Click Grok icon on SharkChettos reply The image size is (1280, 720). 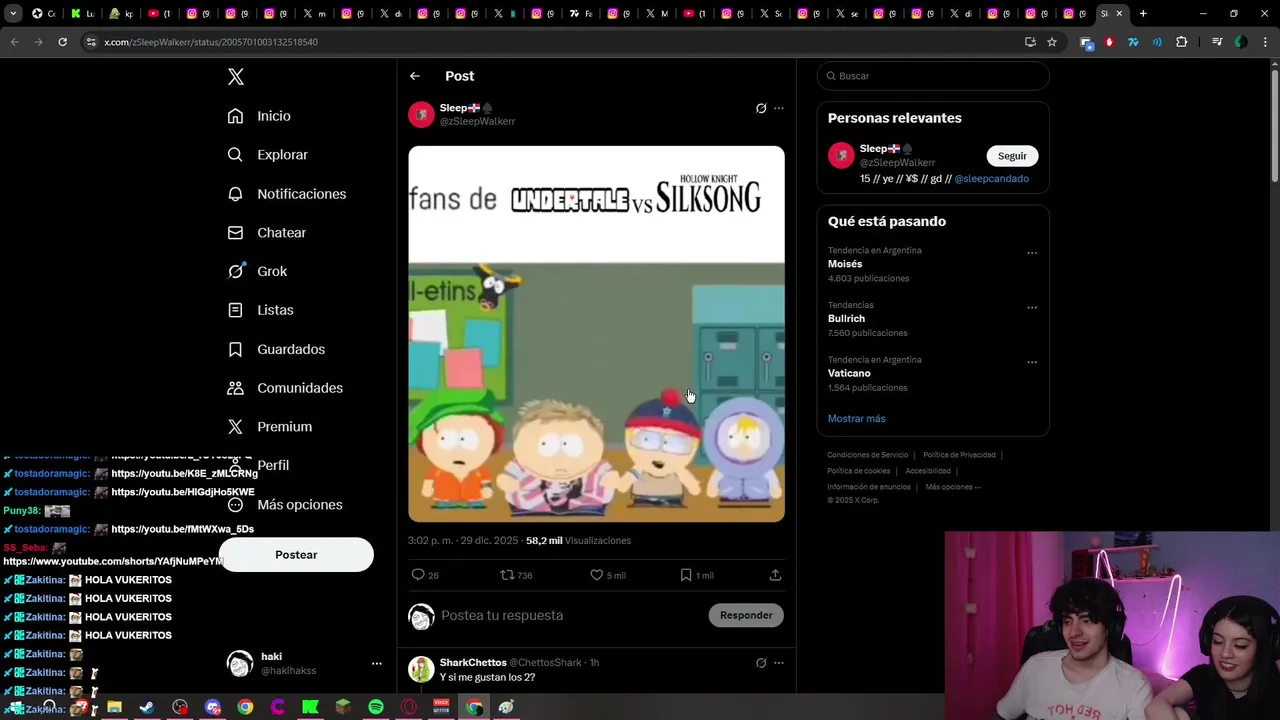coord(761,663)
